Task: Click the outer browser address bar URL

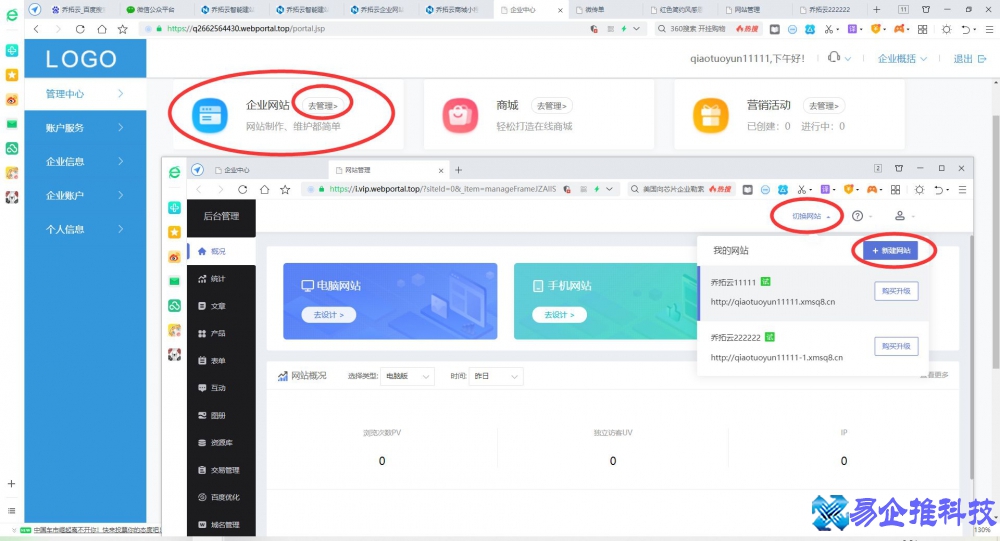Action: point(246,29)
